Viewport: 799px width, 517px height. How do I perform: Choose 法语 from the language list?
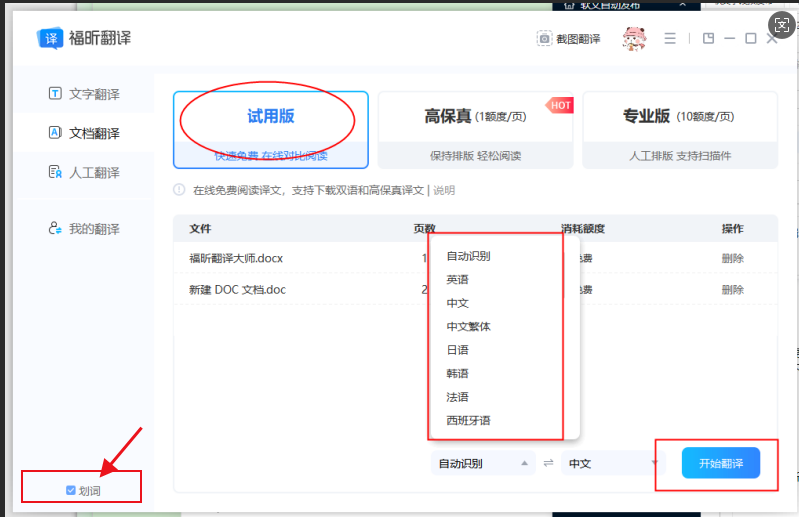(457, 397)
